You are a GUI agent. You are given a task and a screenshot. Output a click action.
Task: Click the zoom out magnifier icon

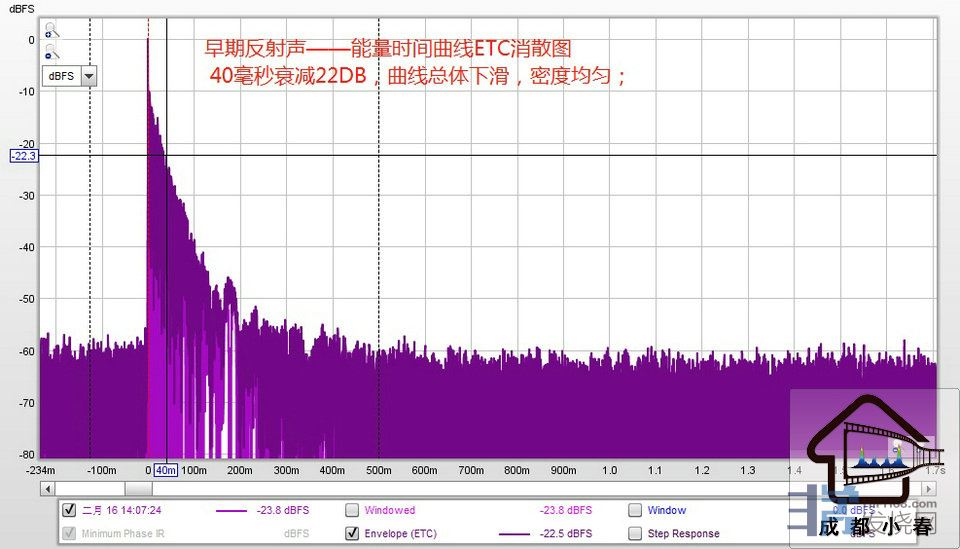[x=50, y=51]
